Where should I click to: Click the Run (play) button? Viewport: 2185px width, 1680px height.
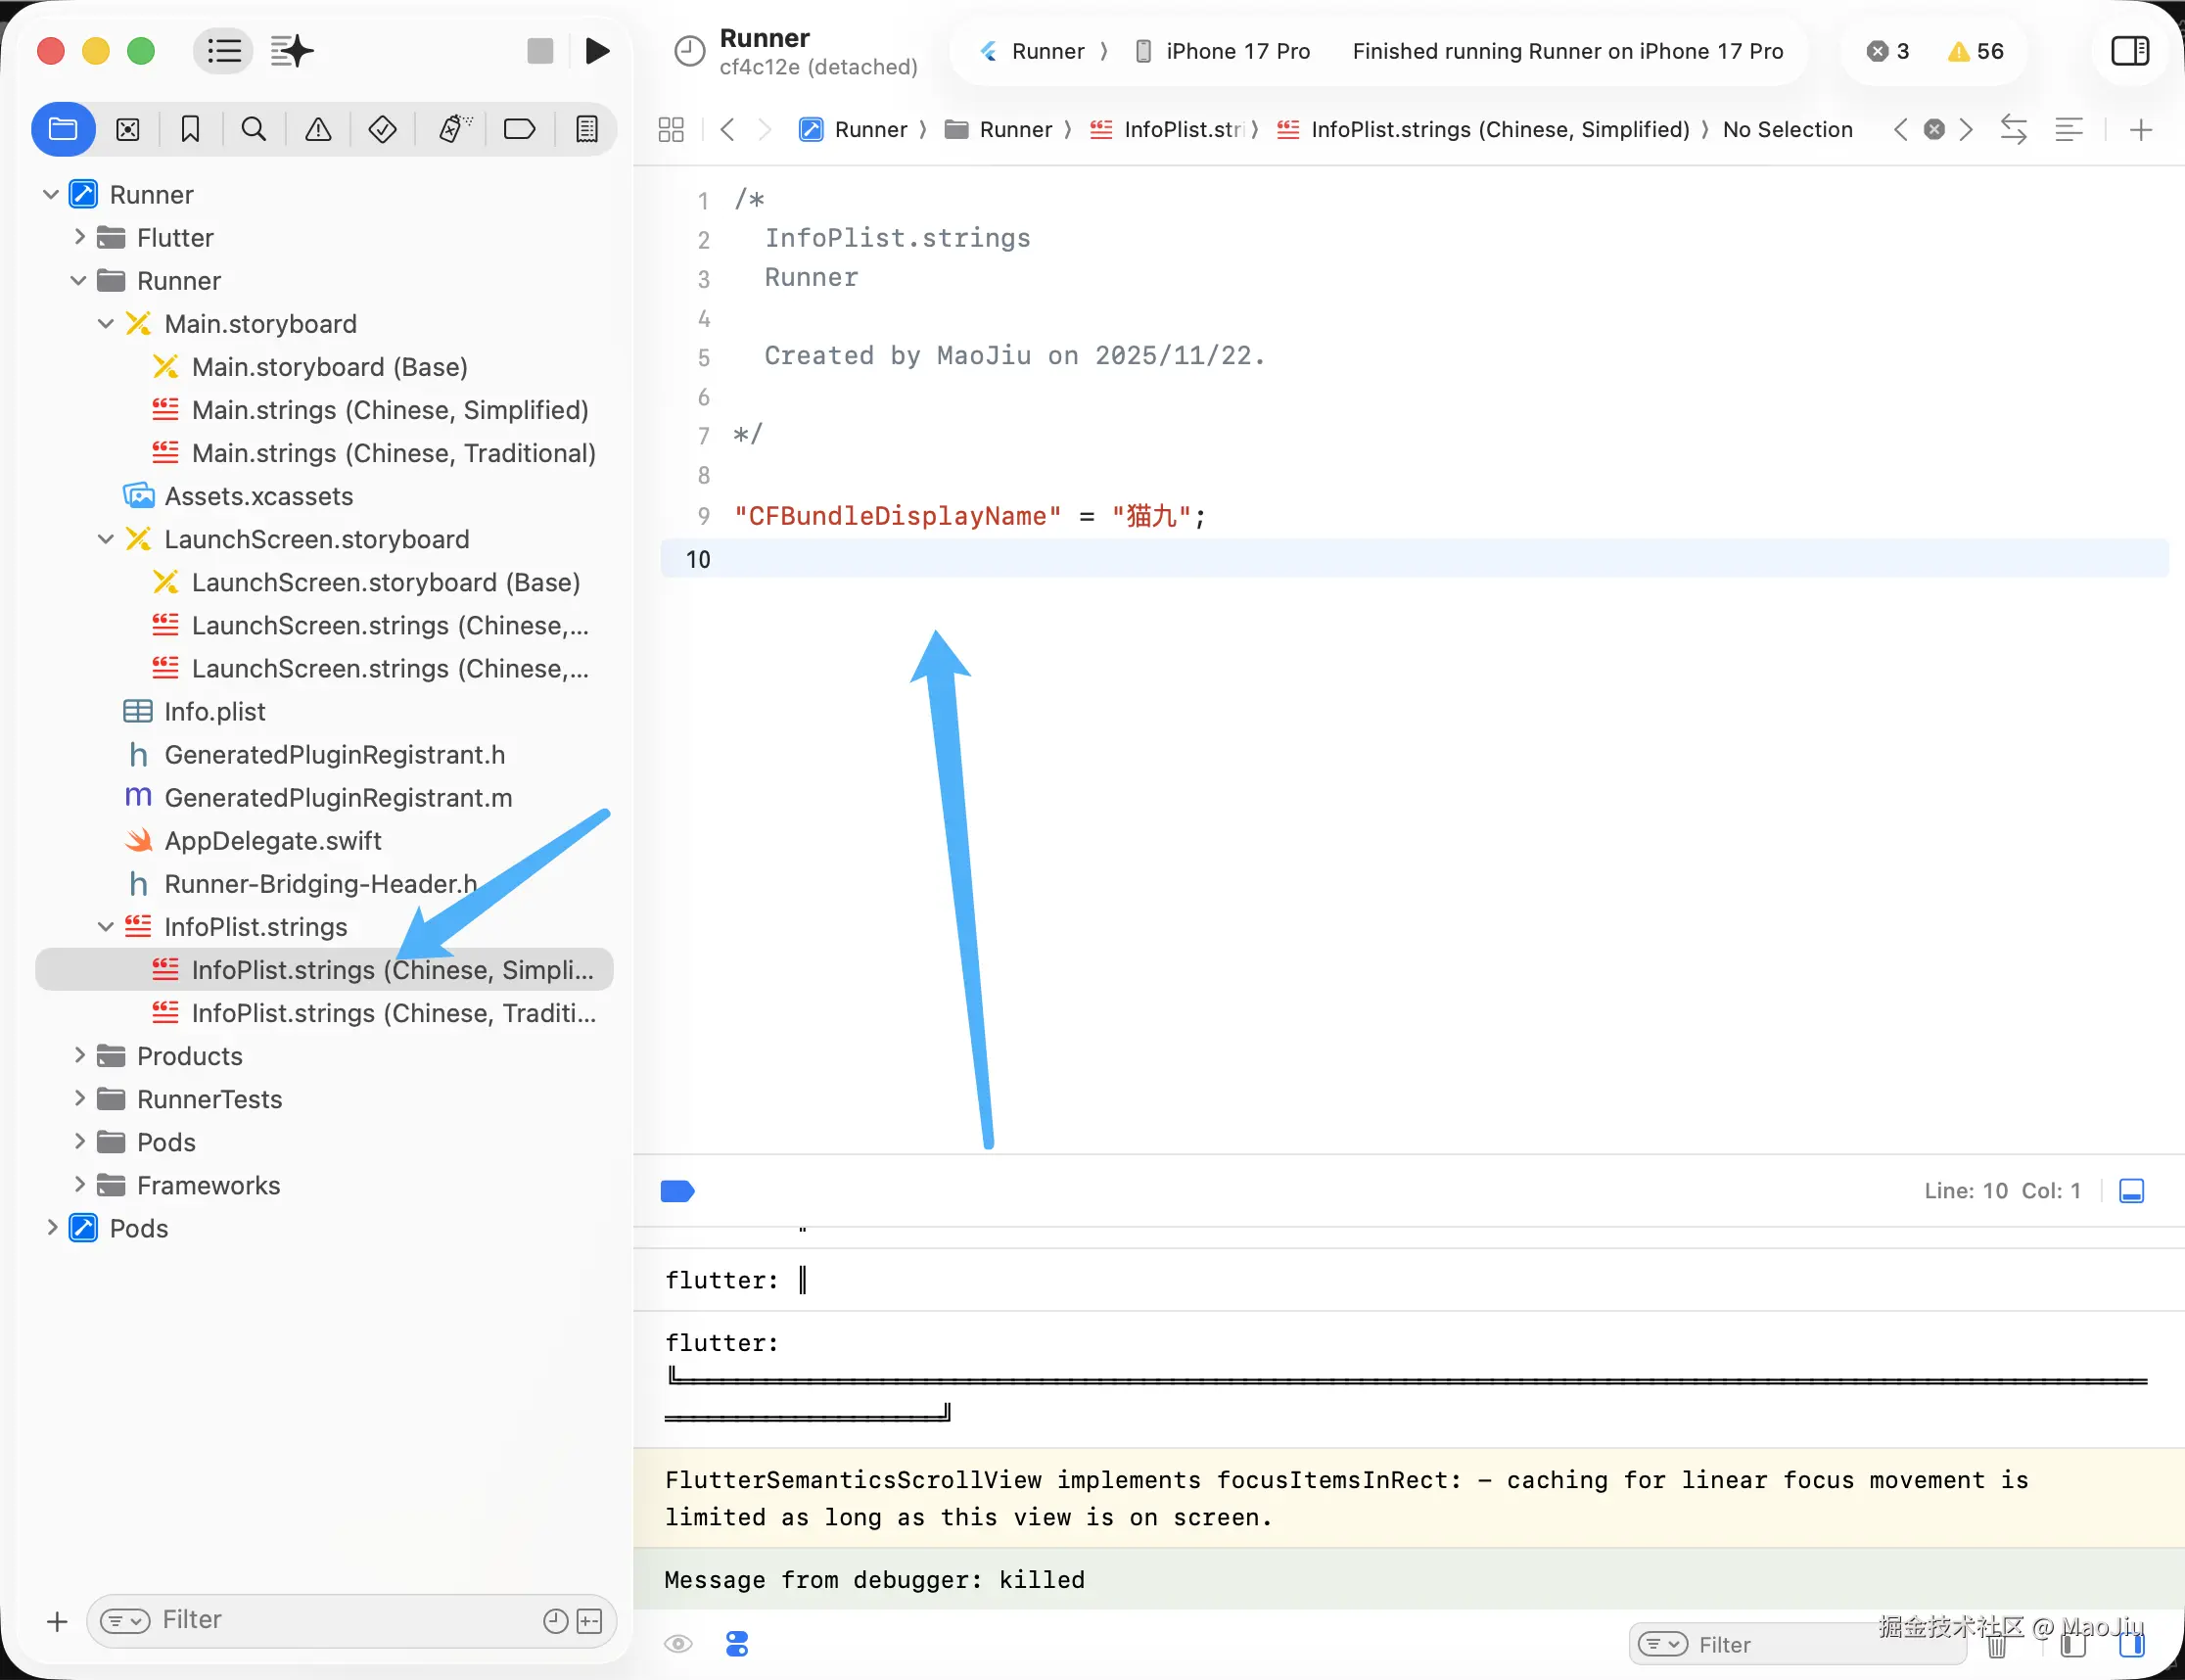597,51
